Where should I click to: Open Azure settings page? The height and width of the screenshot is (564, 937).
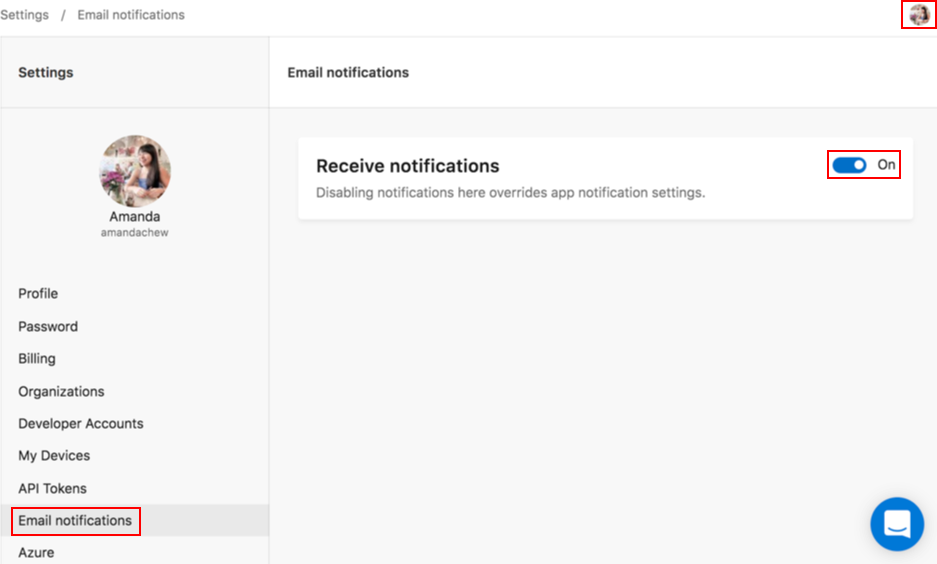(36, 553)
